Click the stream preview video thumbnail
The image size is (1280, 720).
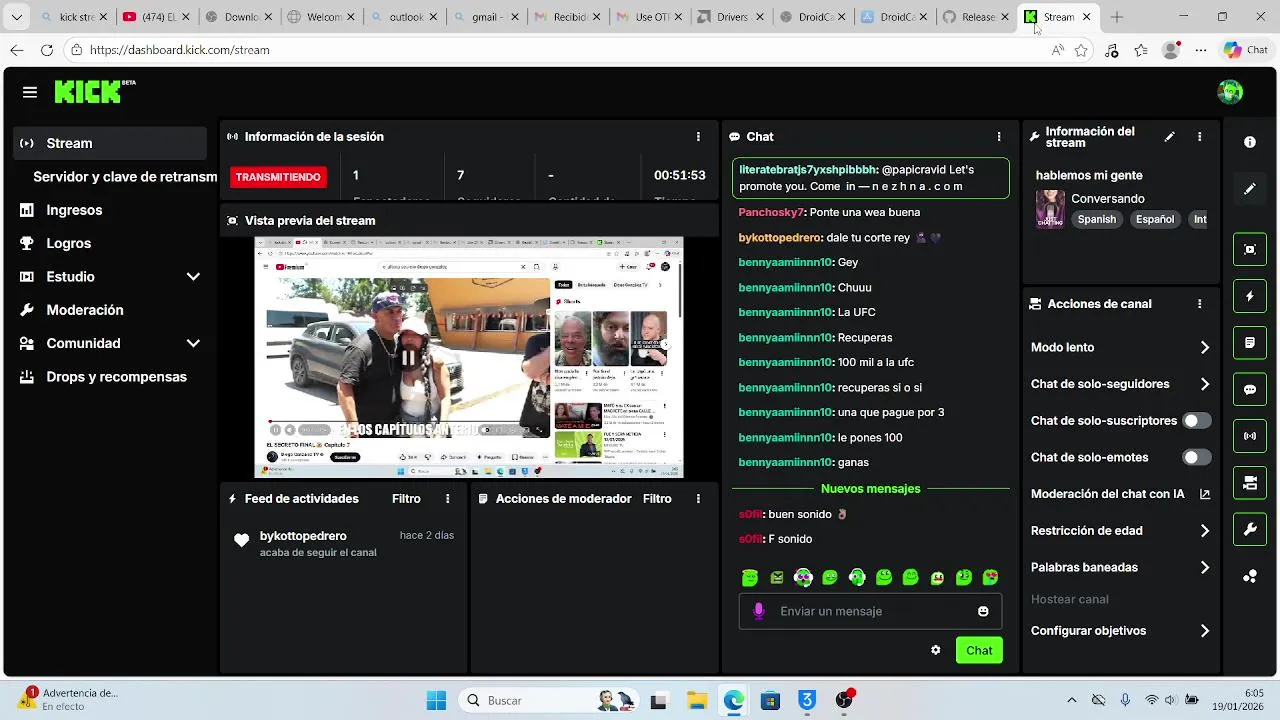(469, 358)
